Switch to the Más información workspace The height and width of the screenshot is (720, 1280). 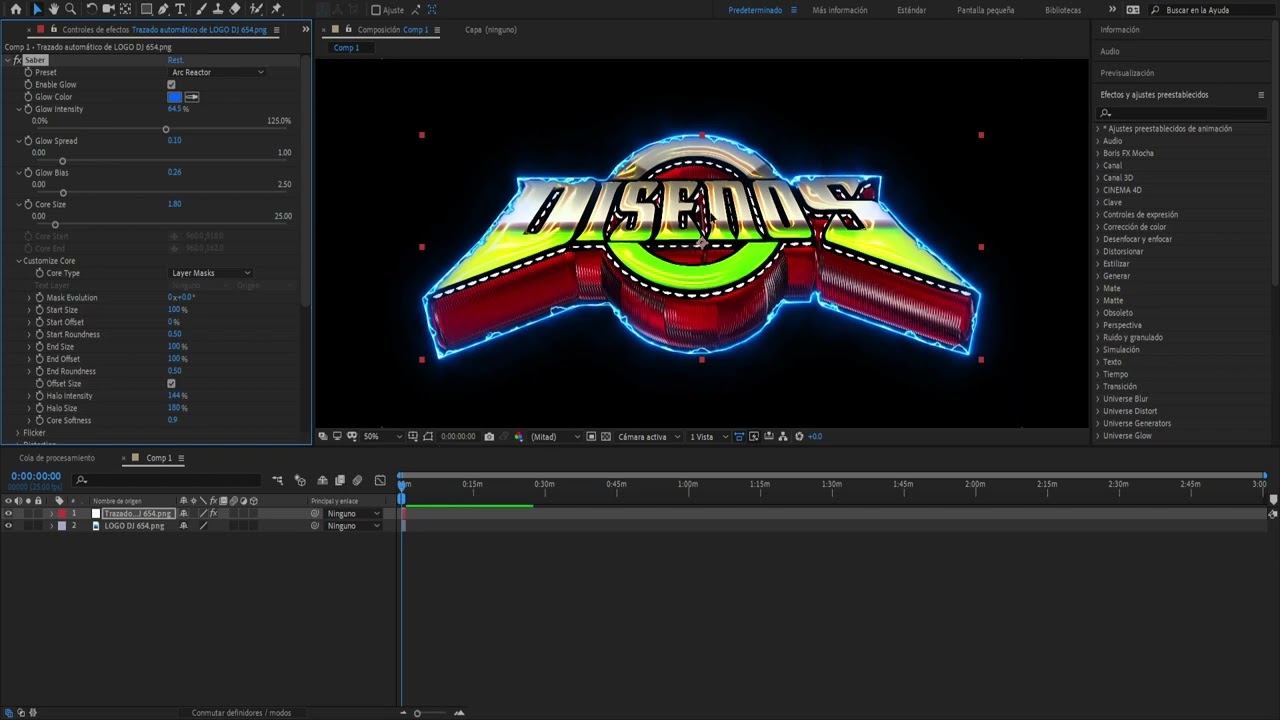point(840,10)
